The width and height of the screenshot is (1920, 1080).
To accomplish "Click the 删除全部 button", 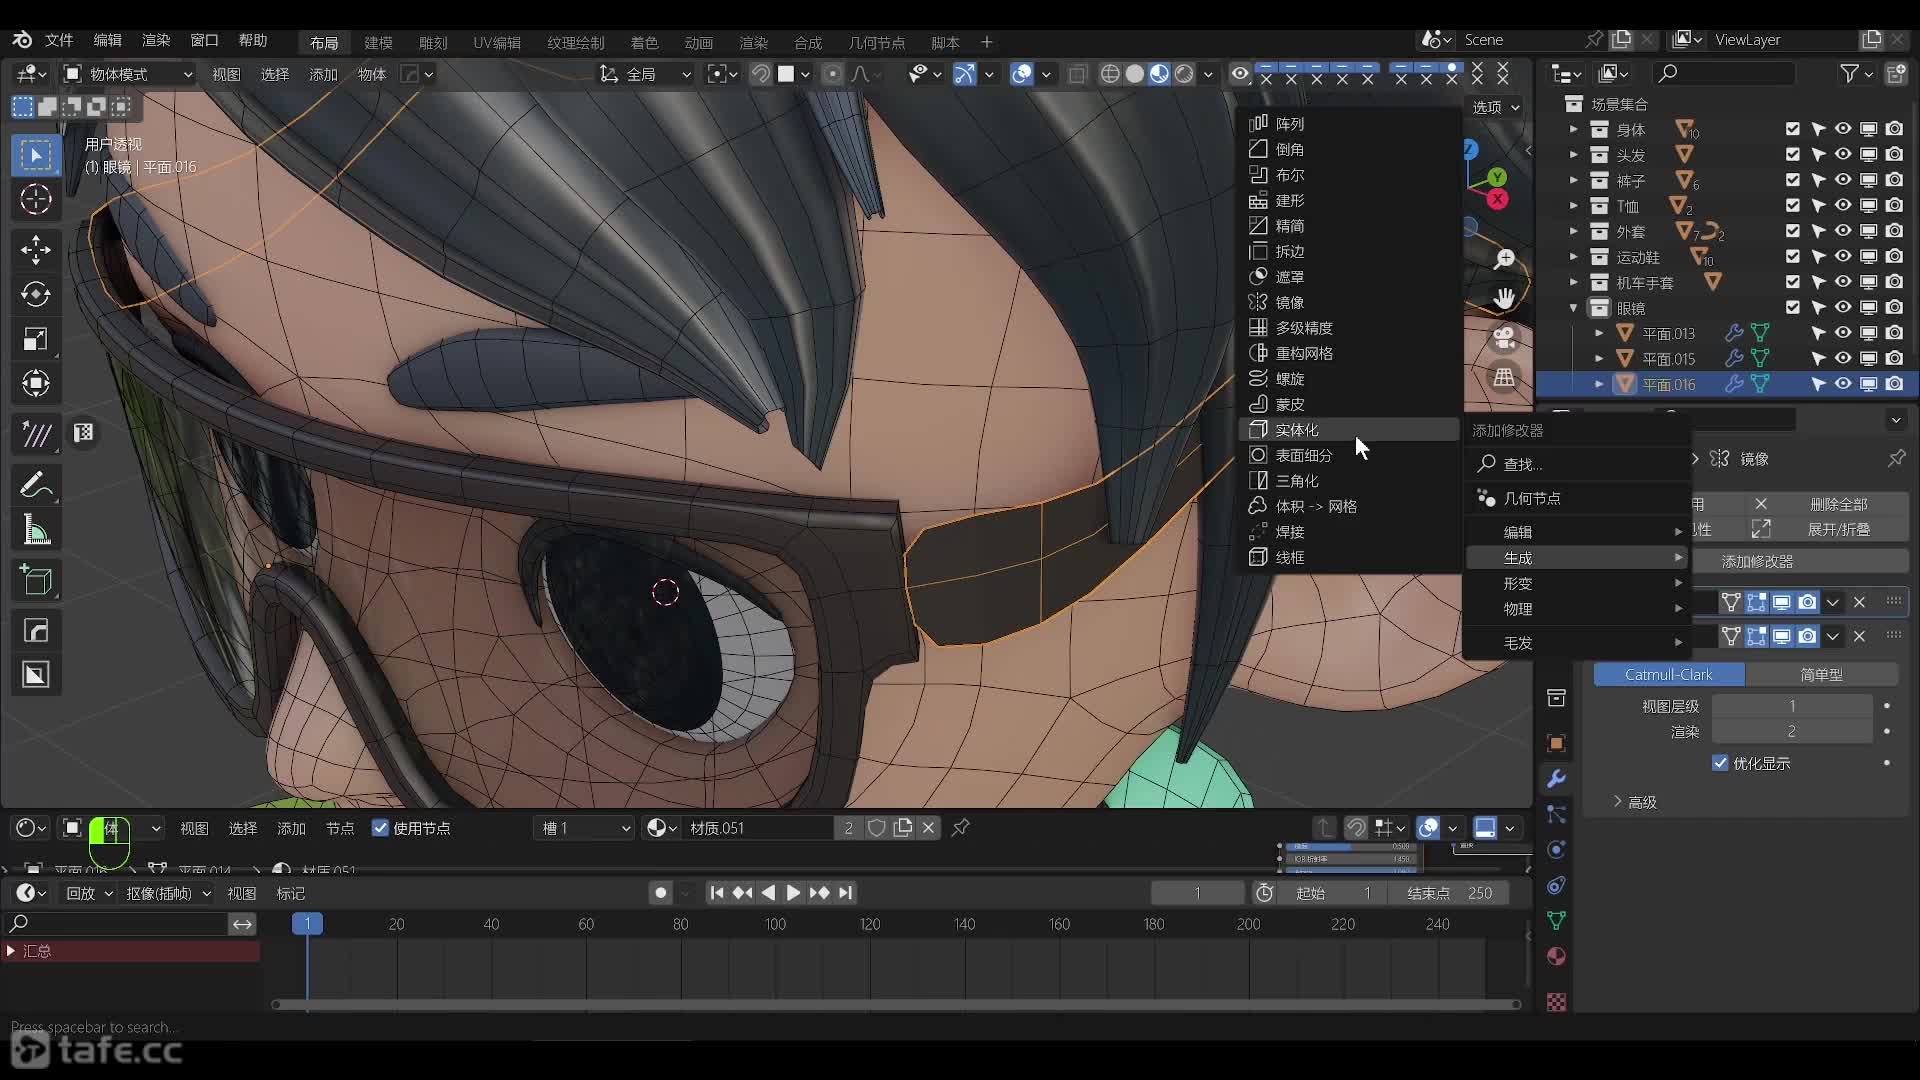I will (x=1839, y=504).
